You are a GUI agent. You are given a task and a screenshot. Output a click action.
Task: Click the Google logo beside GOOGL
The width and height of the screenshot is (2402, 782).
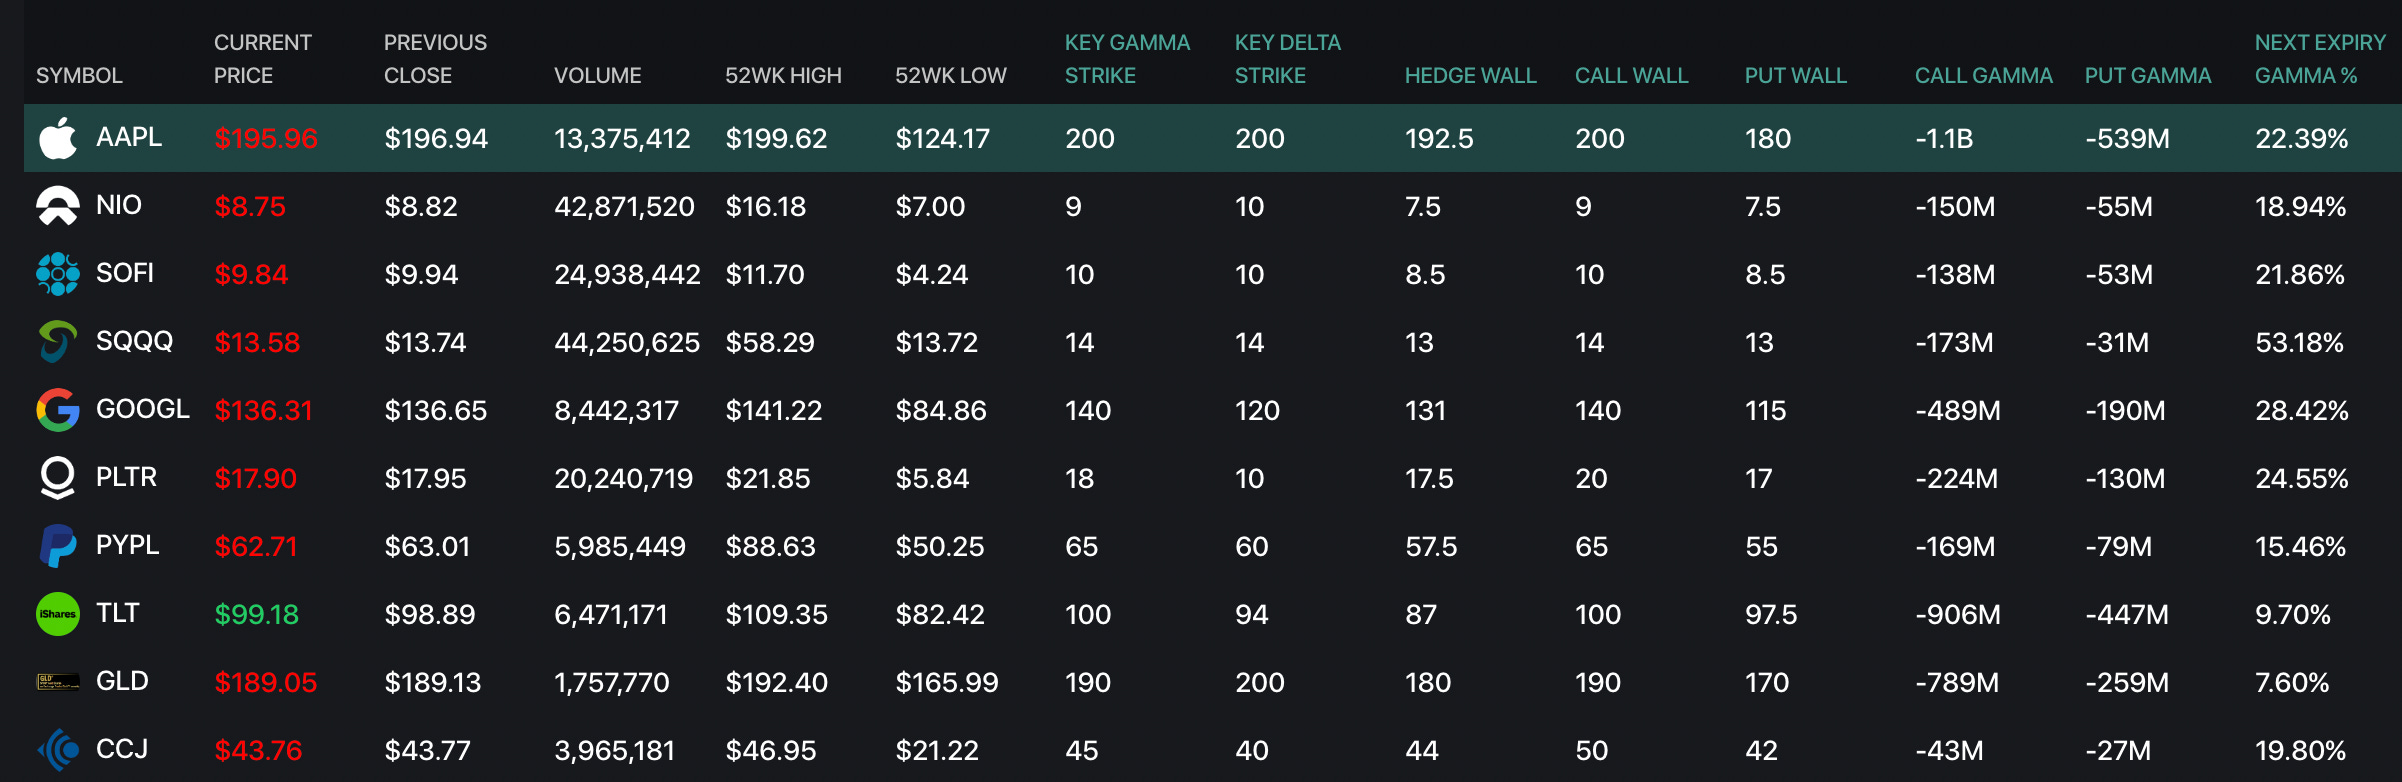pos(58,410)
